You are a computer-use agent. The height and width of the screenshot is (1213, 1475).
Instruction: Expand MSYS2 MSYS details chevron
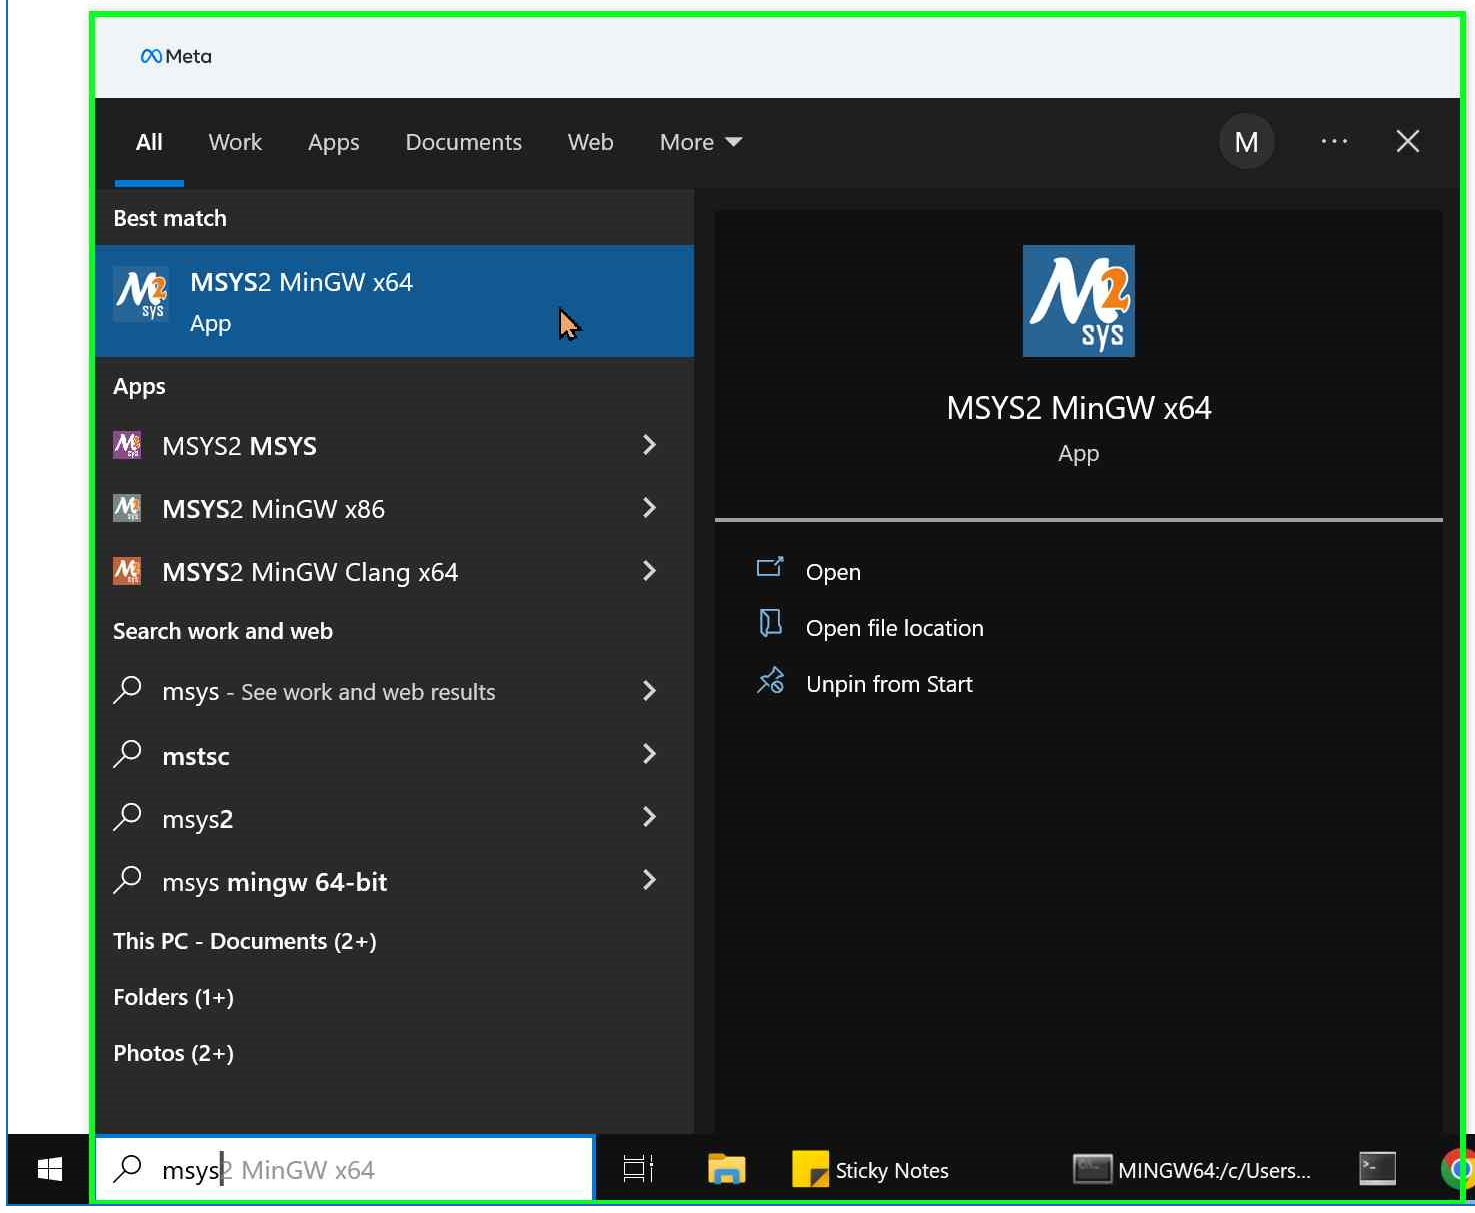click(649, 445)
